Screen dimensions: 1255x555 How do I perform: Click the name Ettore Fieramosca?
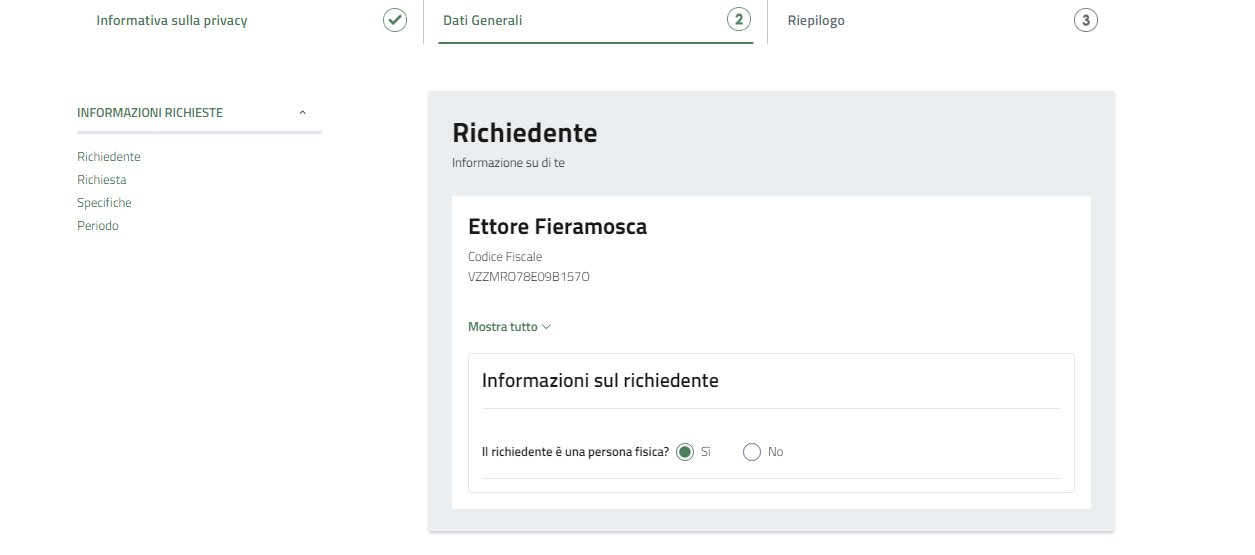point(557,227)
